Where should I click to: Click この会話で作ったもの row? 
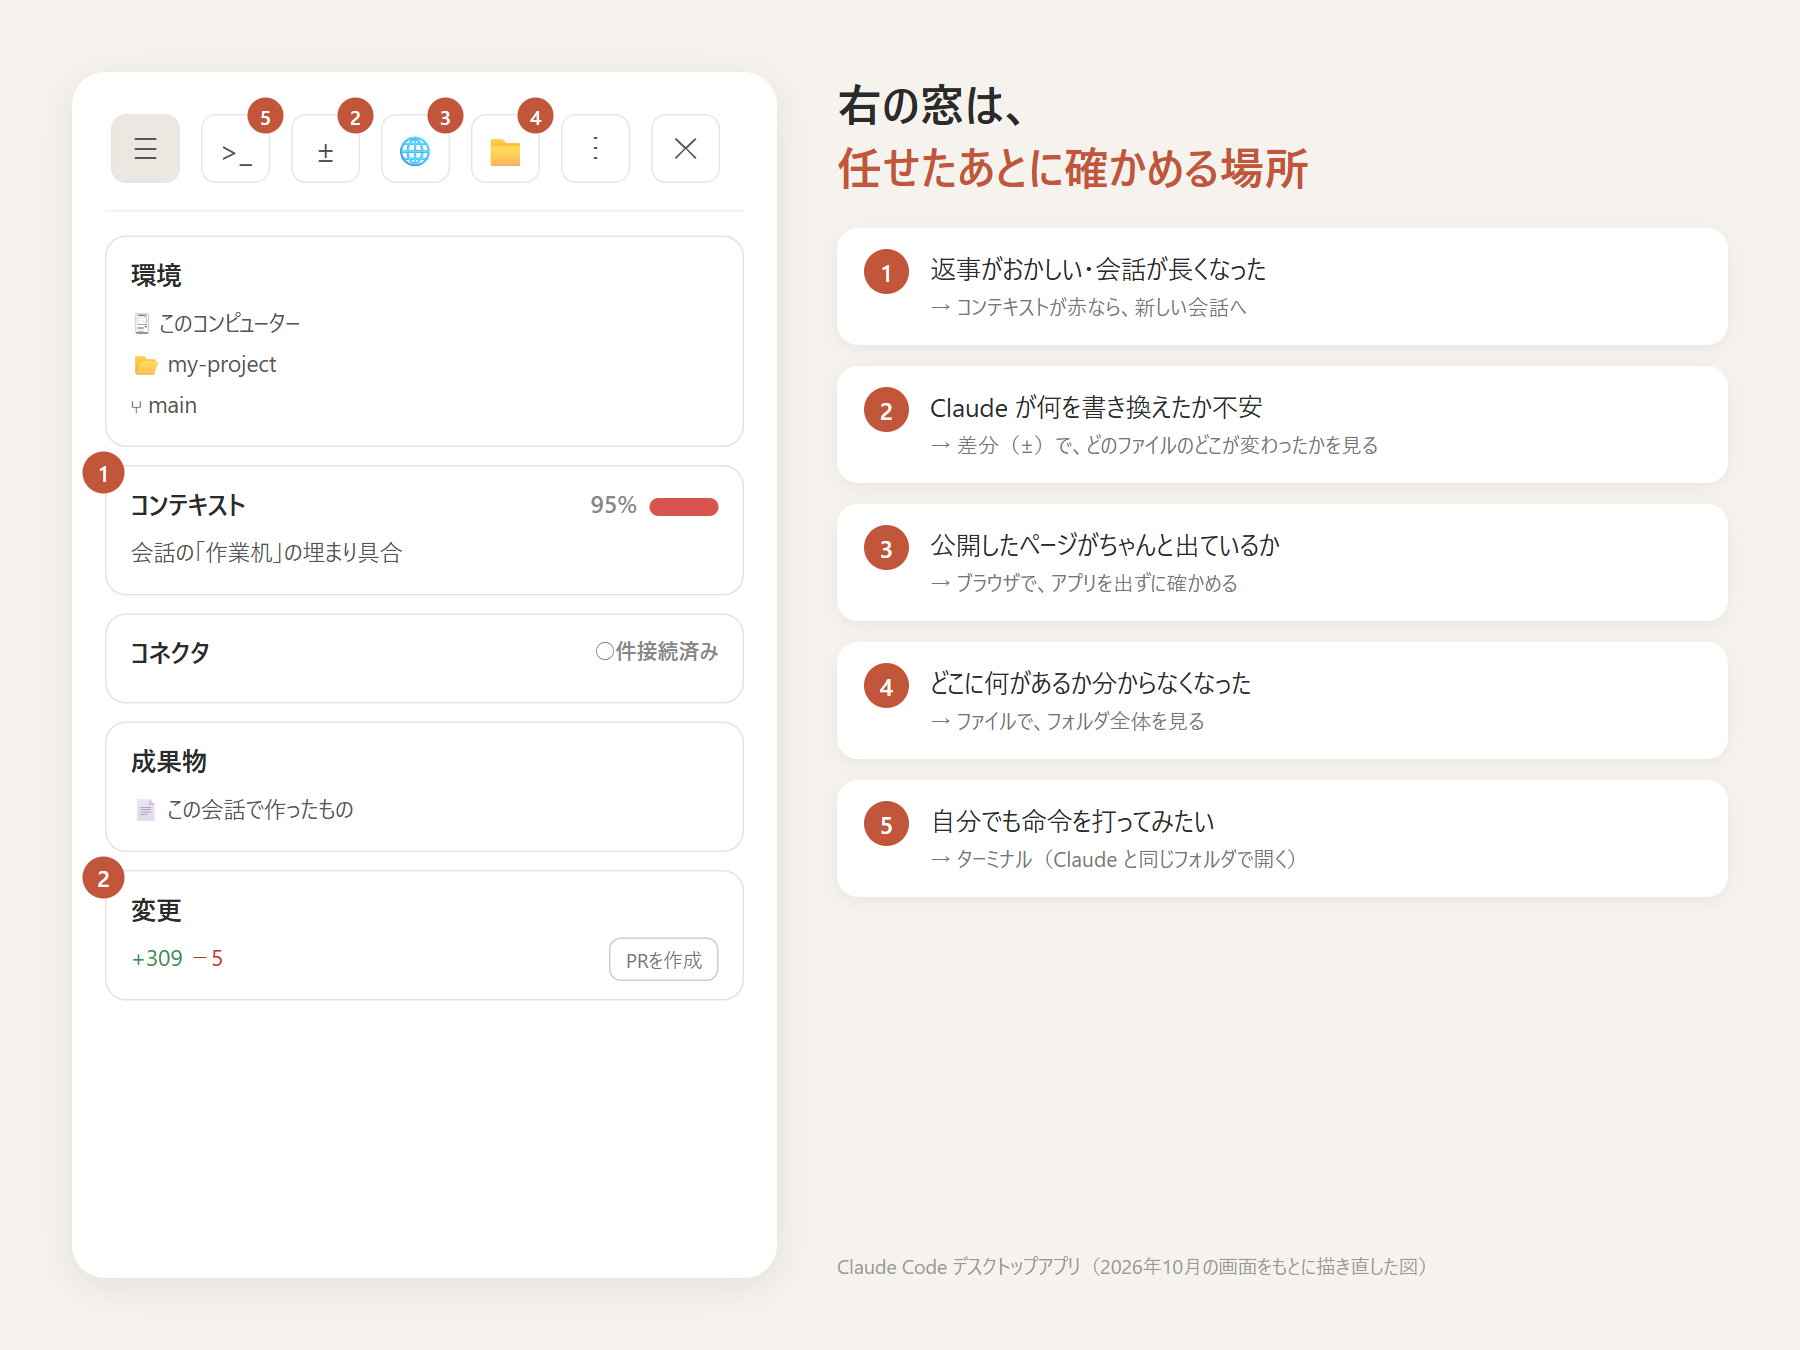[x=244, y=810]
